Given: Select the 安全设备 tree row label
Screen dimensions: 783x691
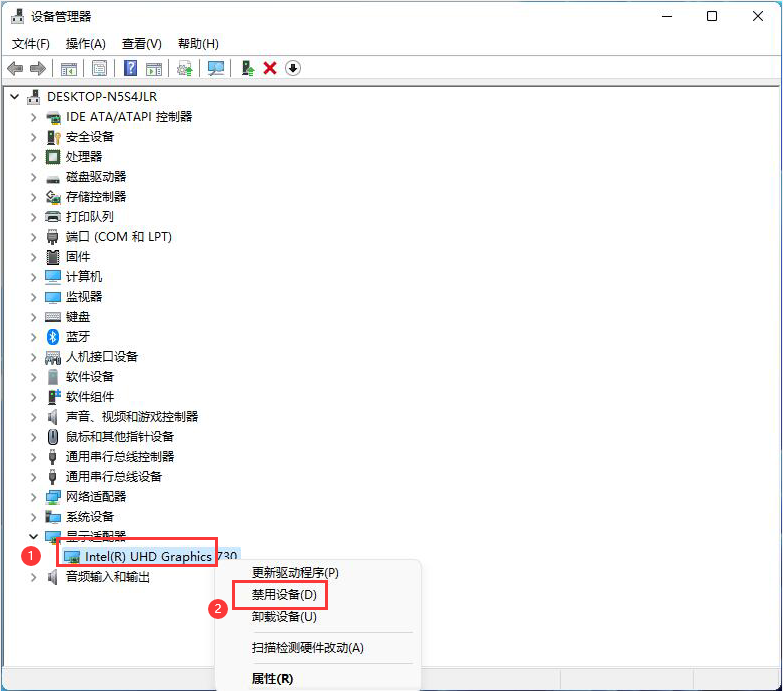Looking at the screenshot, I should pyautogui.click(x=90, y=137).
